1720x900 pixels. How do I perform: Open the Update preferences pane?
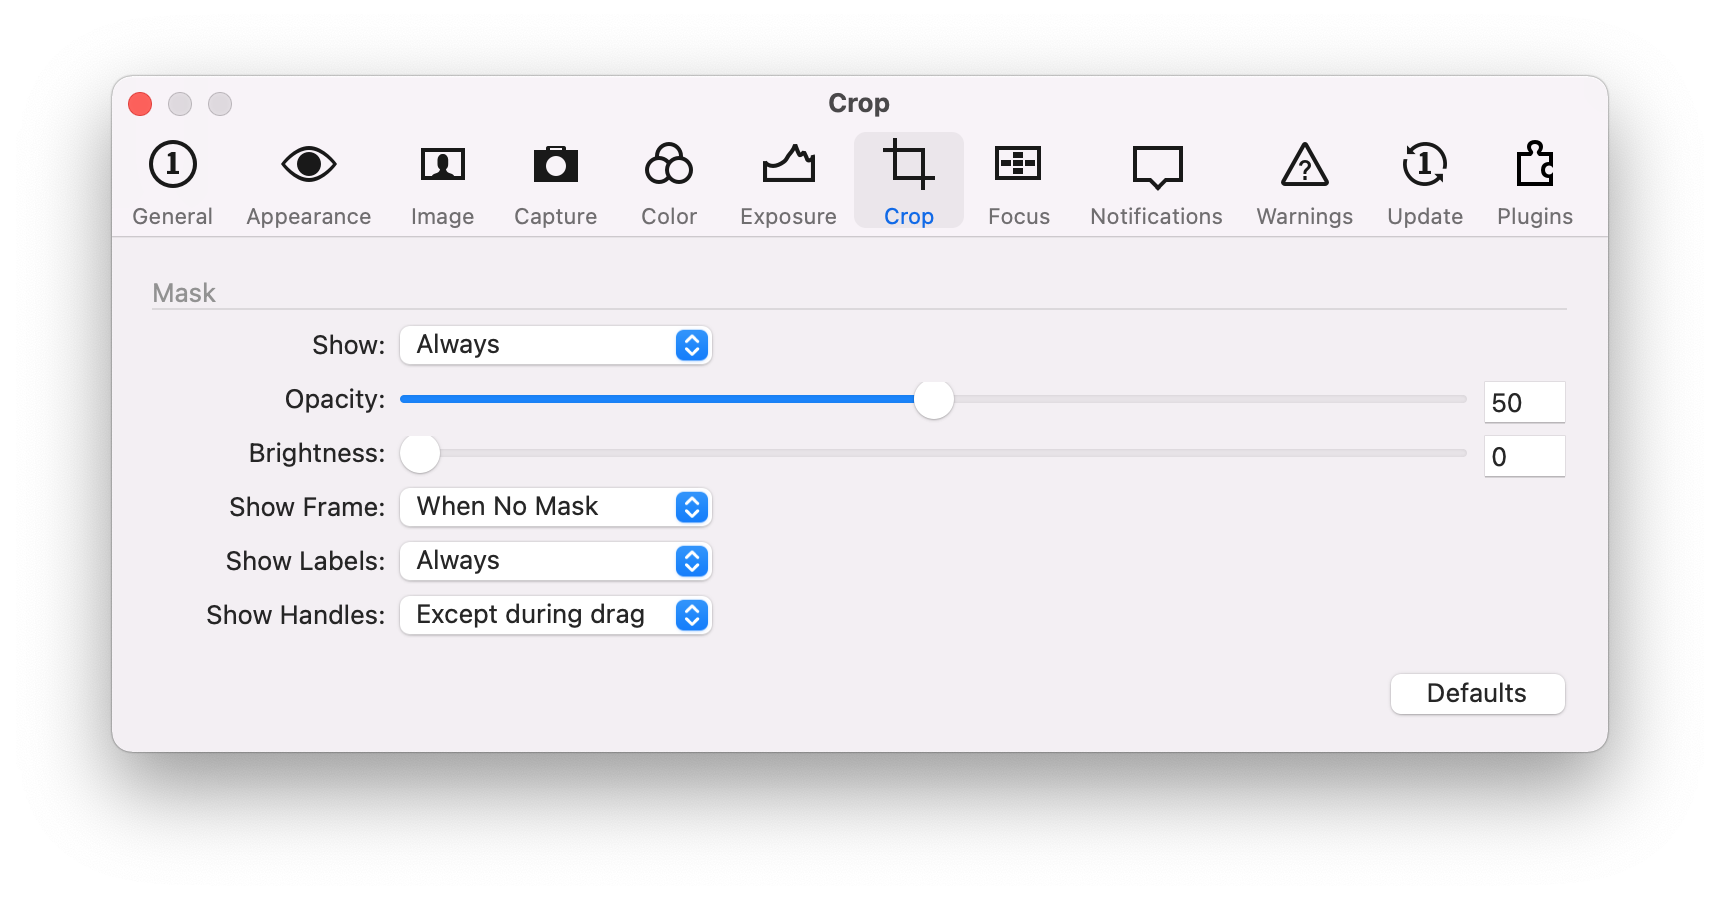[x=1424, y=182]
